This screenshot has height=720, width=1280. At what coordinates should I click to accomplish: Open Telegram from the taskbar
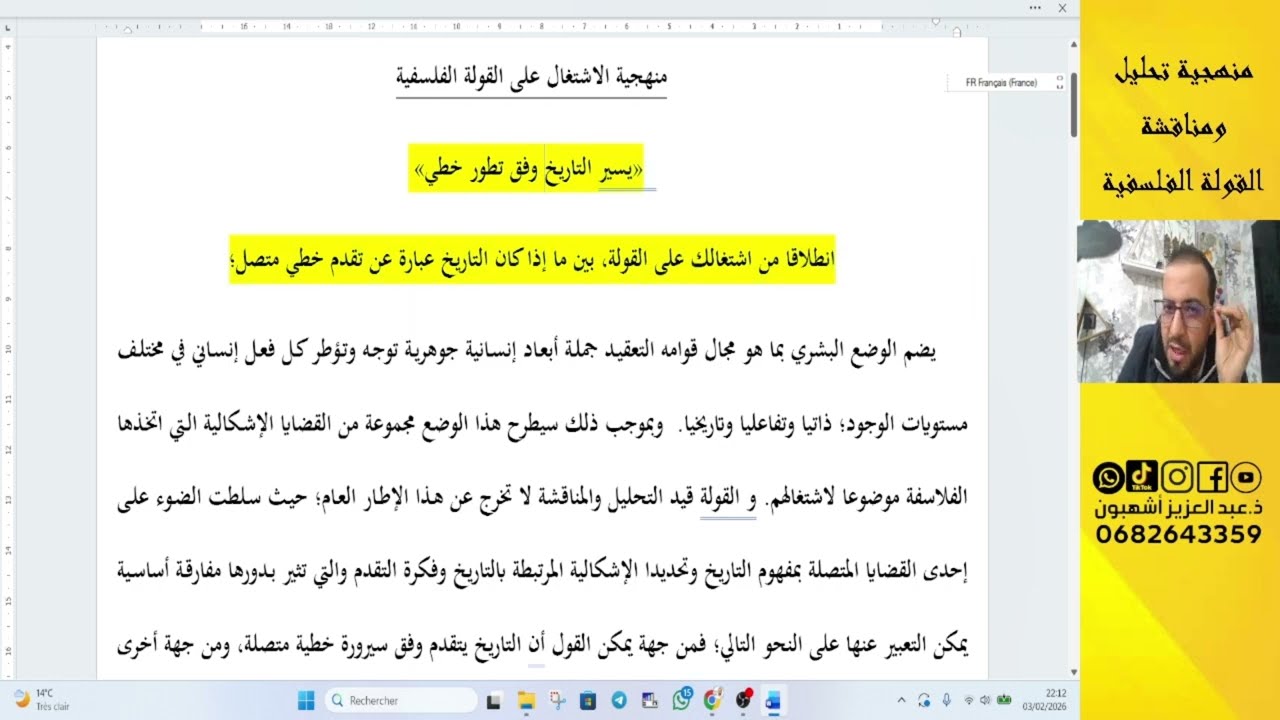(x=619, y=701)
